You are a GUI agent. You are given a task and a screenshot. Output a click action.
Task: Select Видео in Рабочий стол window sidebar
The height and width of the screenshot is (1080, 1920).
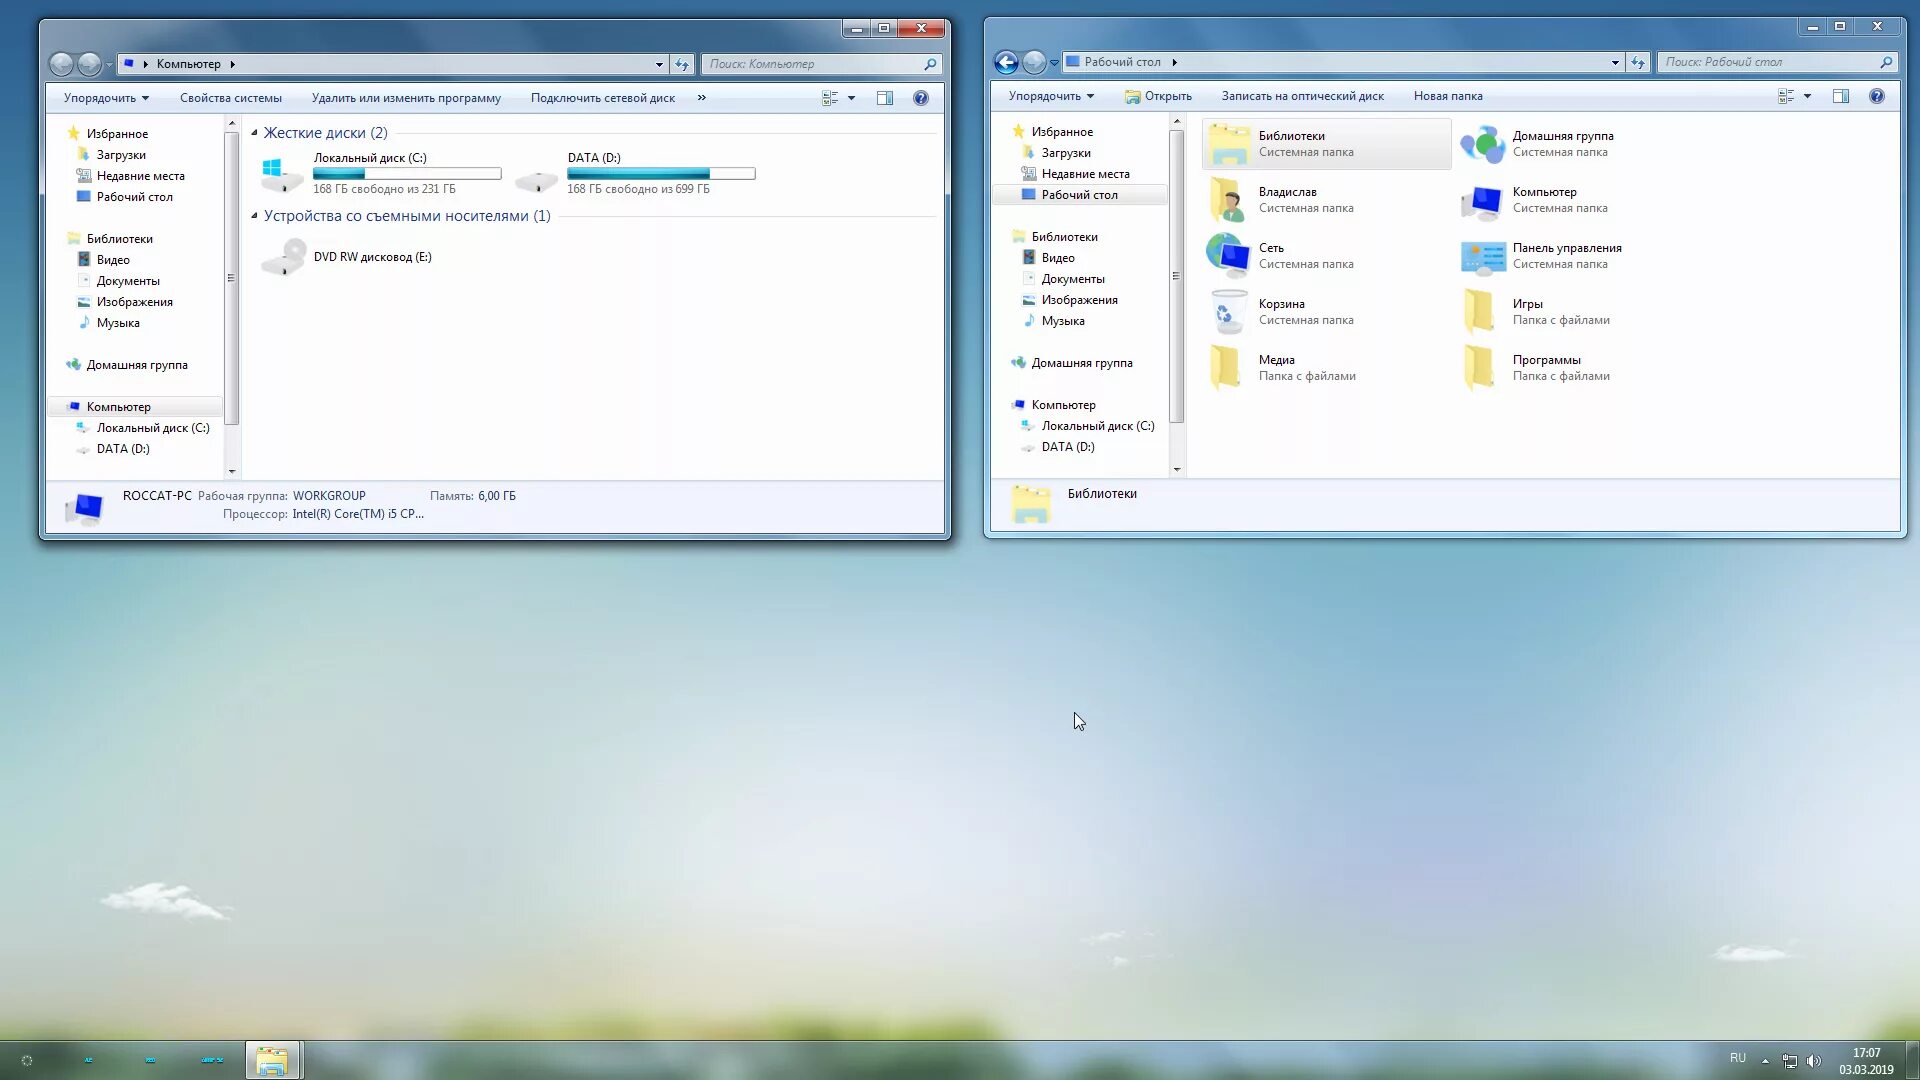(x=1058, y=258)
